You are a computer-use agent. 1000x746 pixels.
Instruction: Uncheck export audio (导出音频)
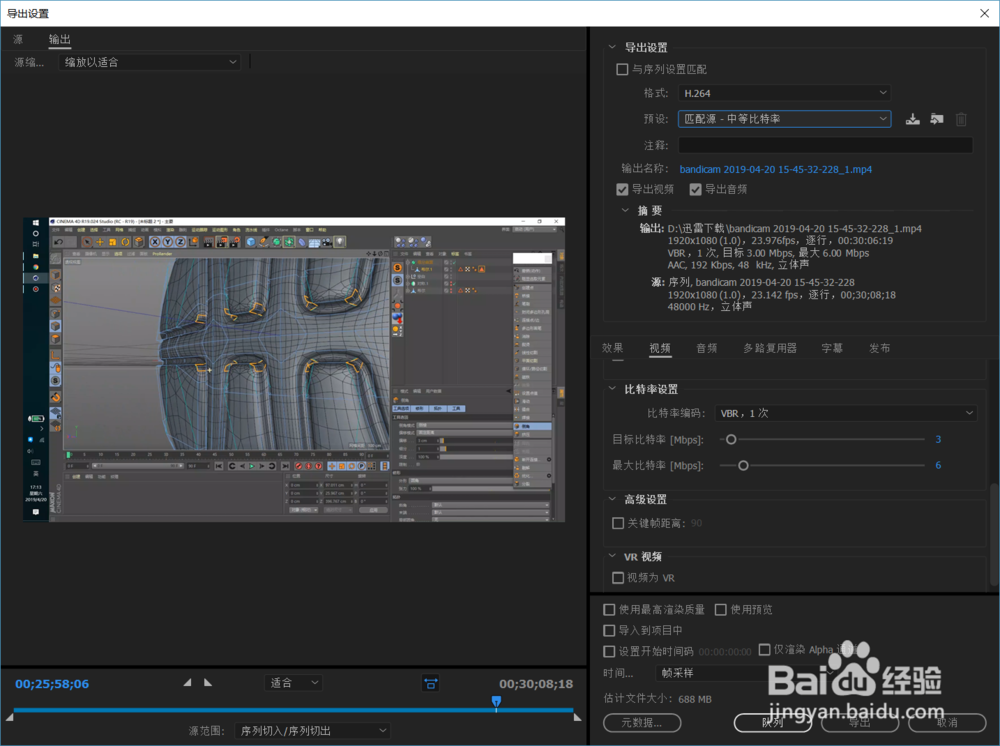696,189
